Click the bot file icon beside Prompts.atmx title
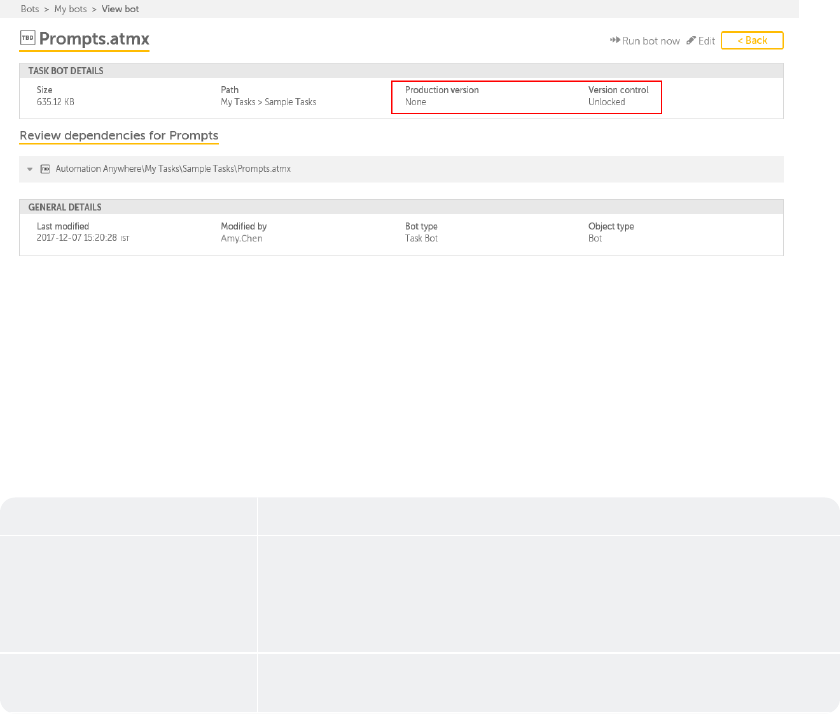The height and width of the screenshot is (714, 840). pyautogui.click(x=27, y=39)
